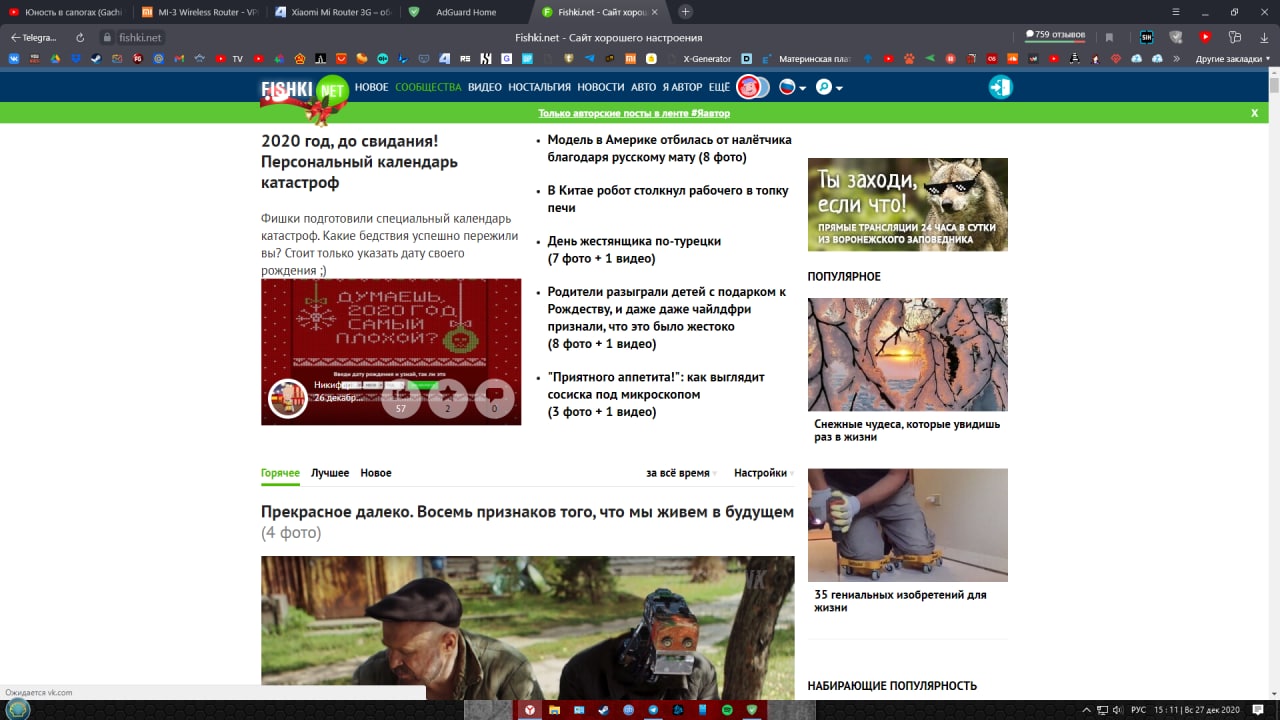Open the 'СООБЩЕСТВА' menu item

coord(428,87)
